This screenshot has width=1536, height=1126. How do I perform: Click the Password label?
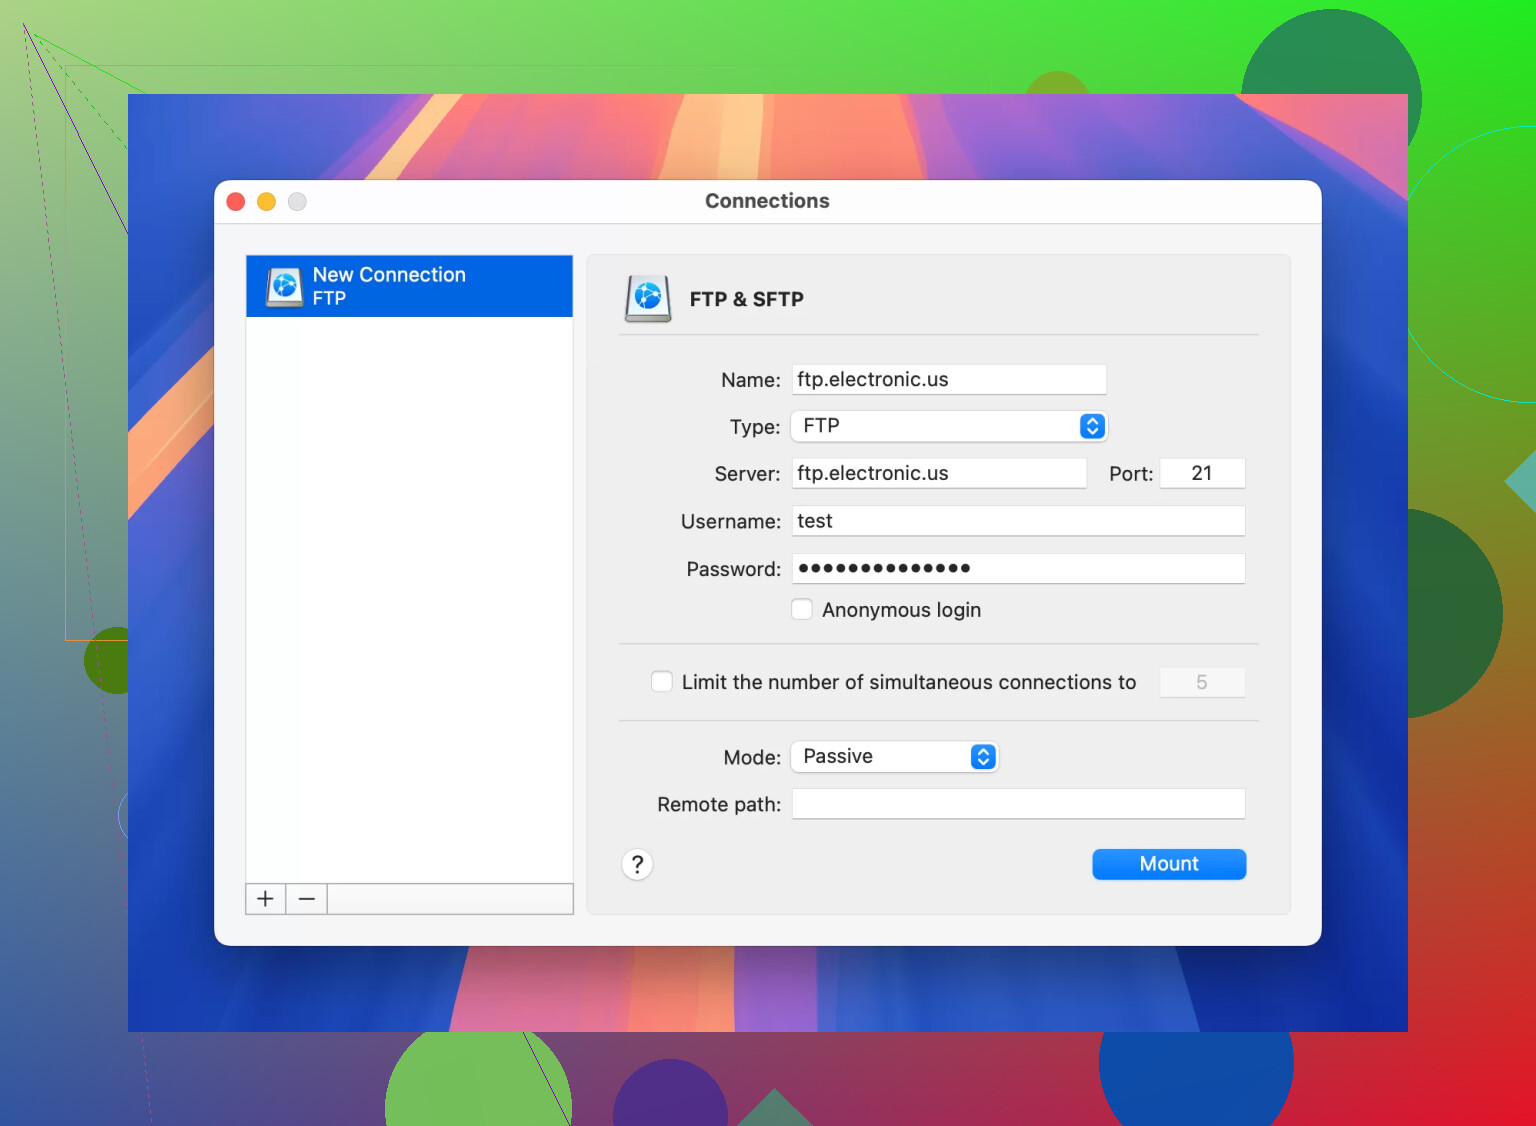click(x=733, y=569)
